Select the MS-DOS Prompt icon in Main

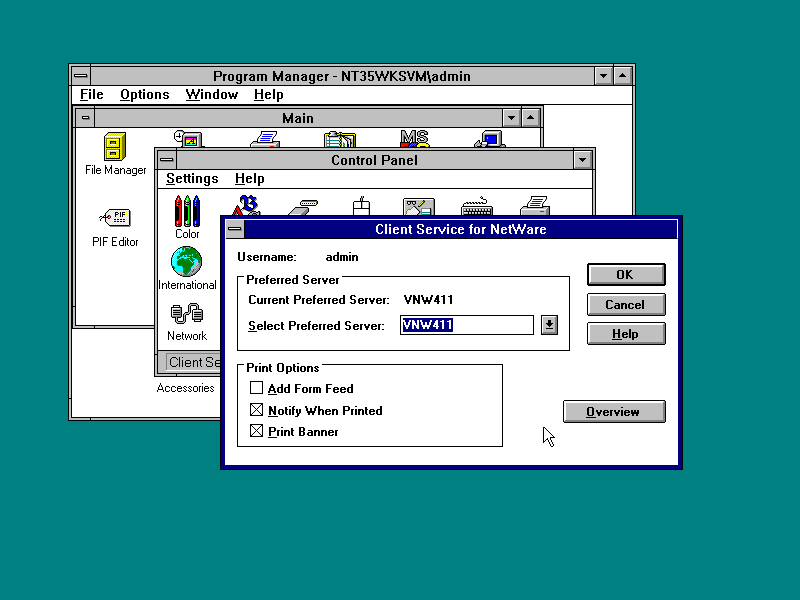pos(414,138)
